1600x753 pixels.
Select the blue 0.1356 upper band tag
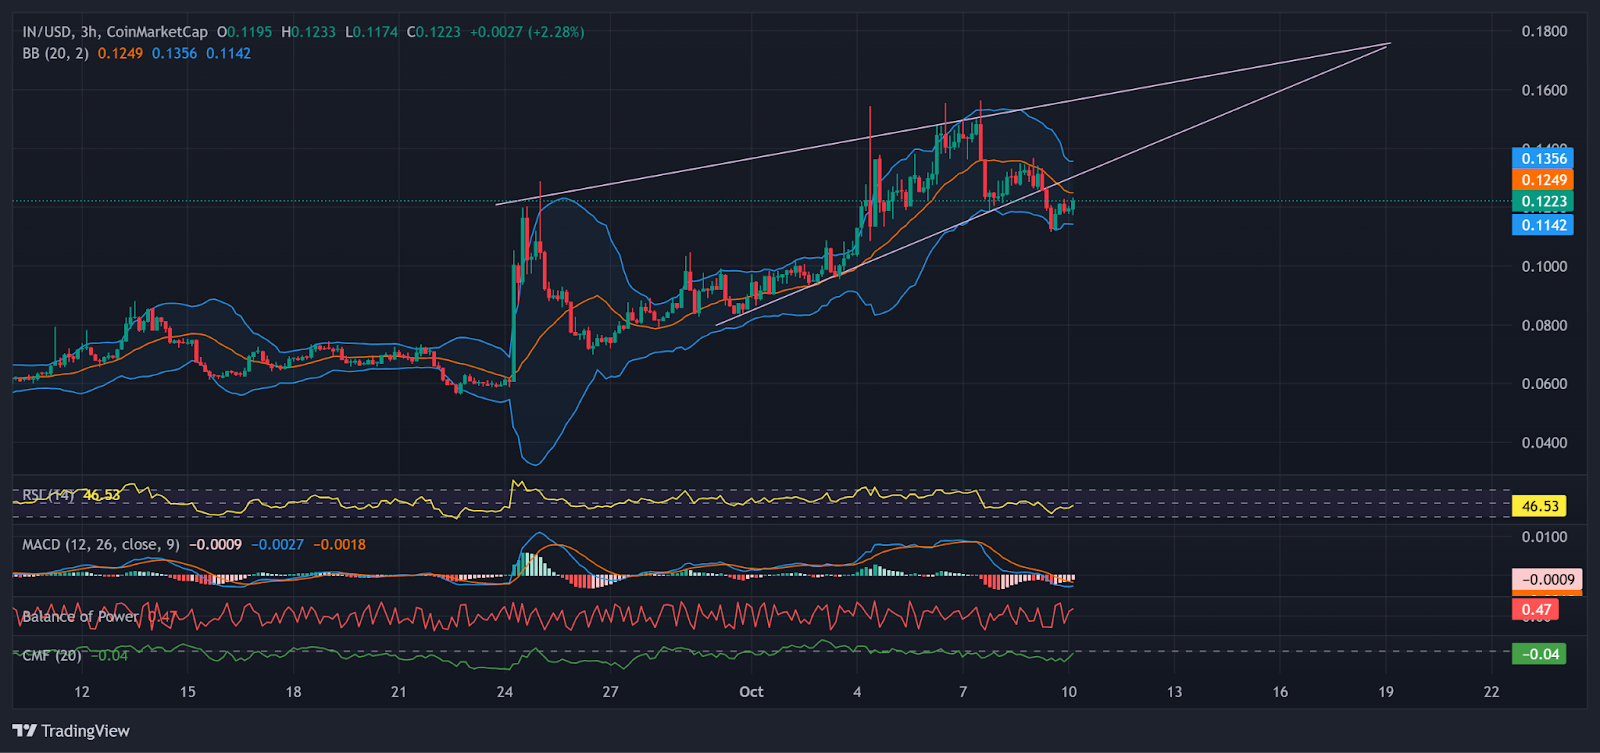[x=1543, y=158]
